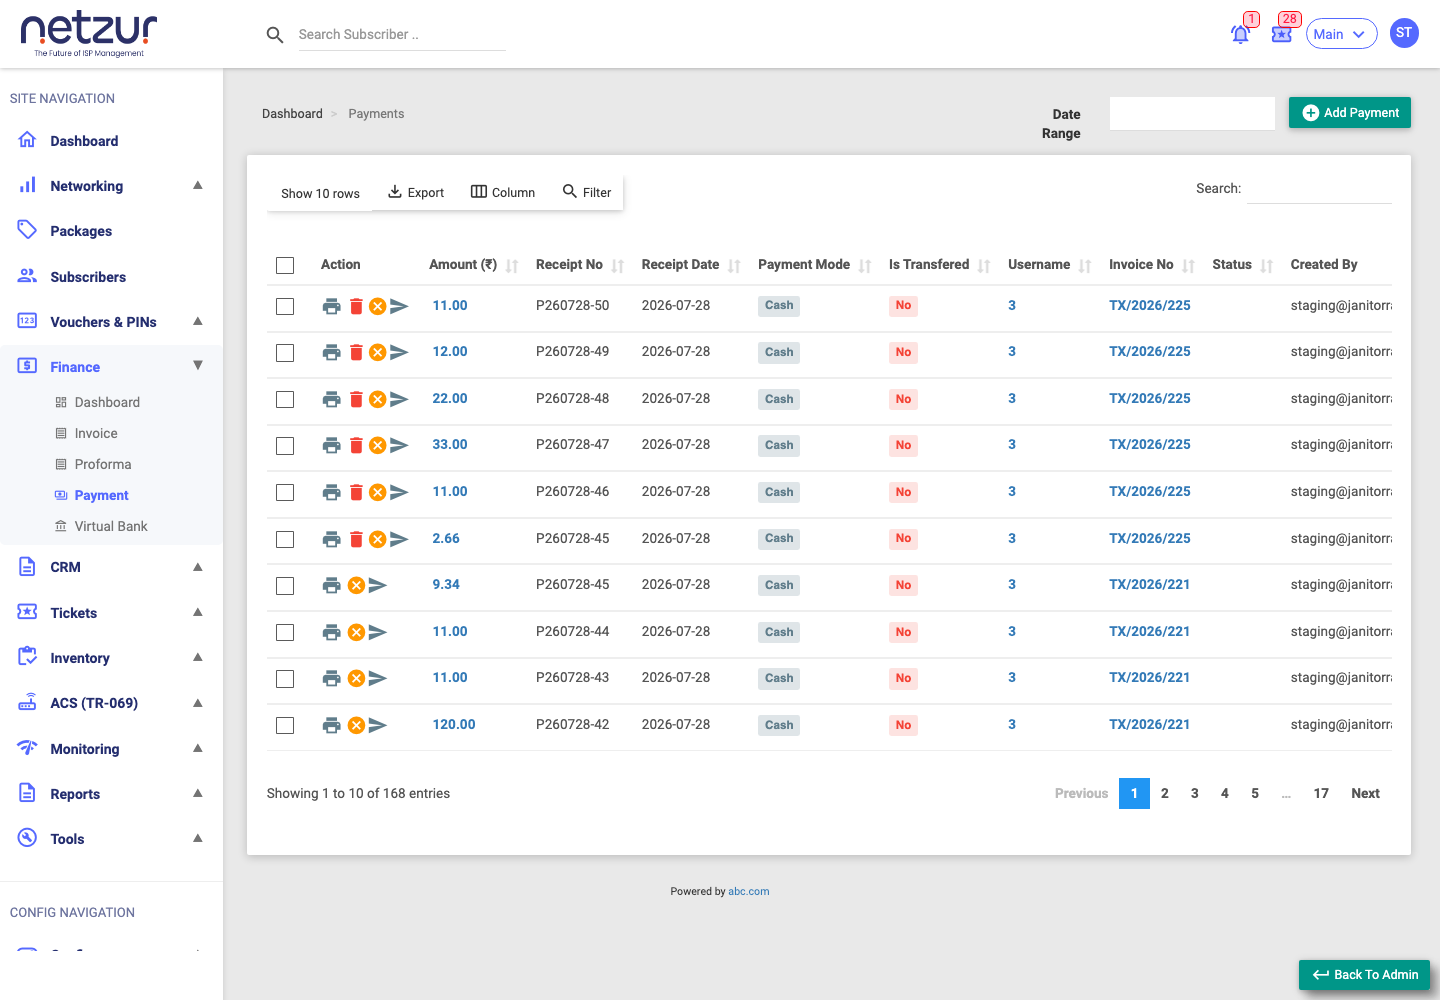Check the row with amount 2.66
The height and width of the screenshot is (1000, 1440).
point(285,539)
